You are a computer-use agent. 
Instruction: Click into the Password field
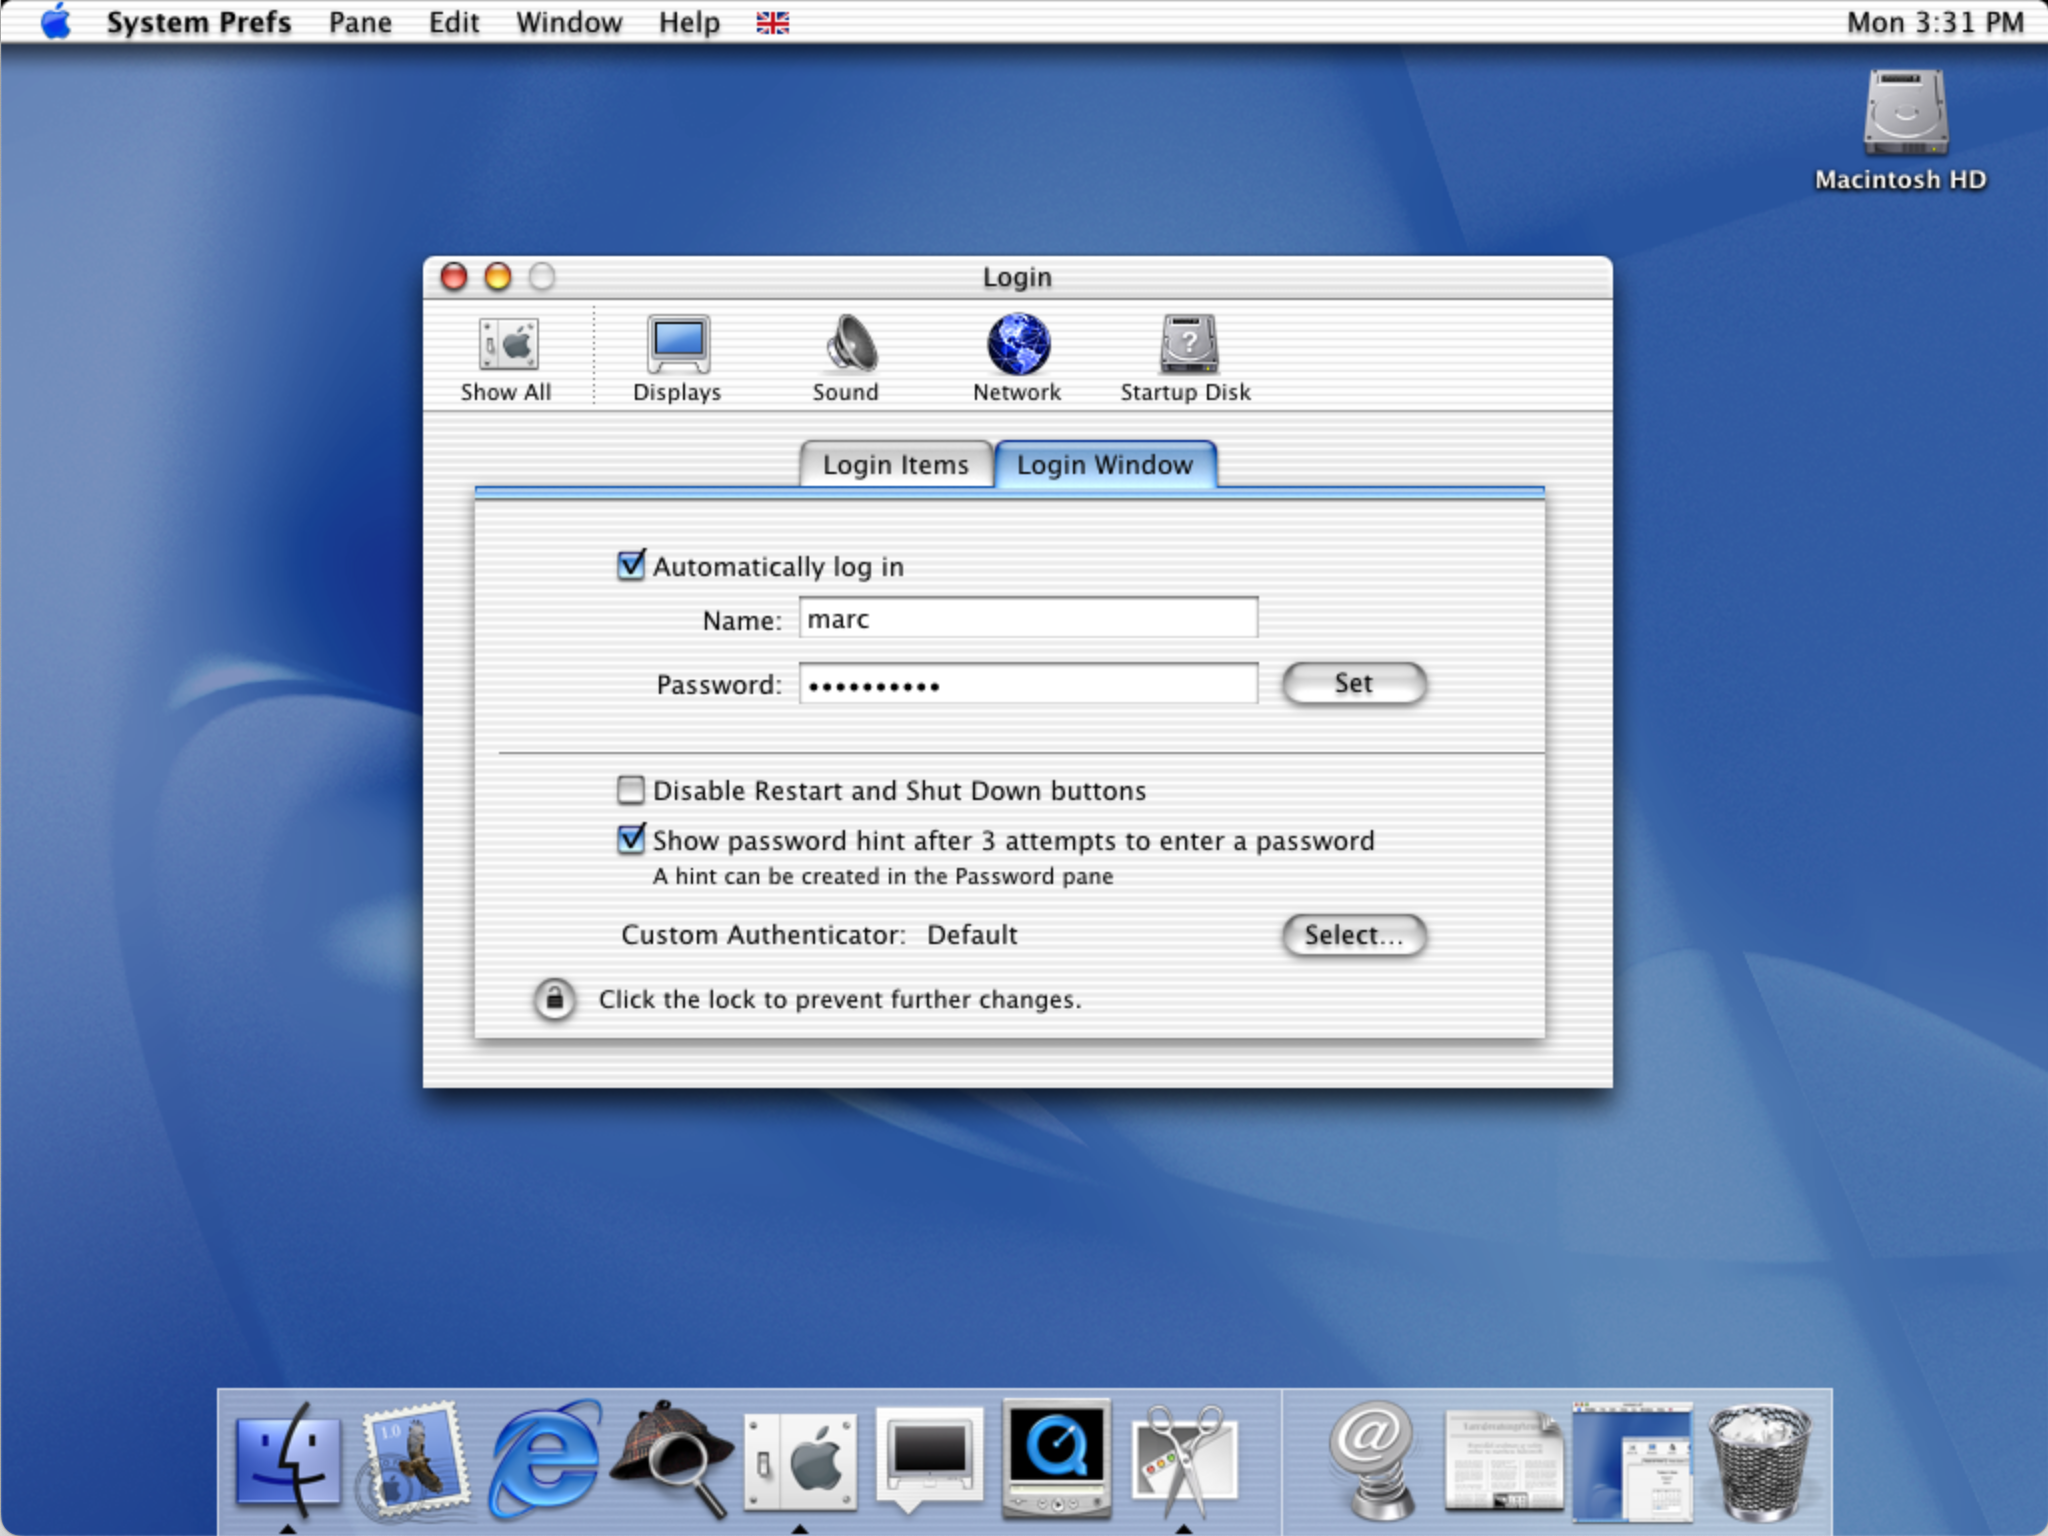1028,683
